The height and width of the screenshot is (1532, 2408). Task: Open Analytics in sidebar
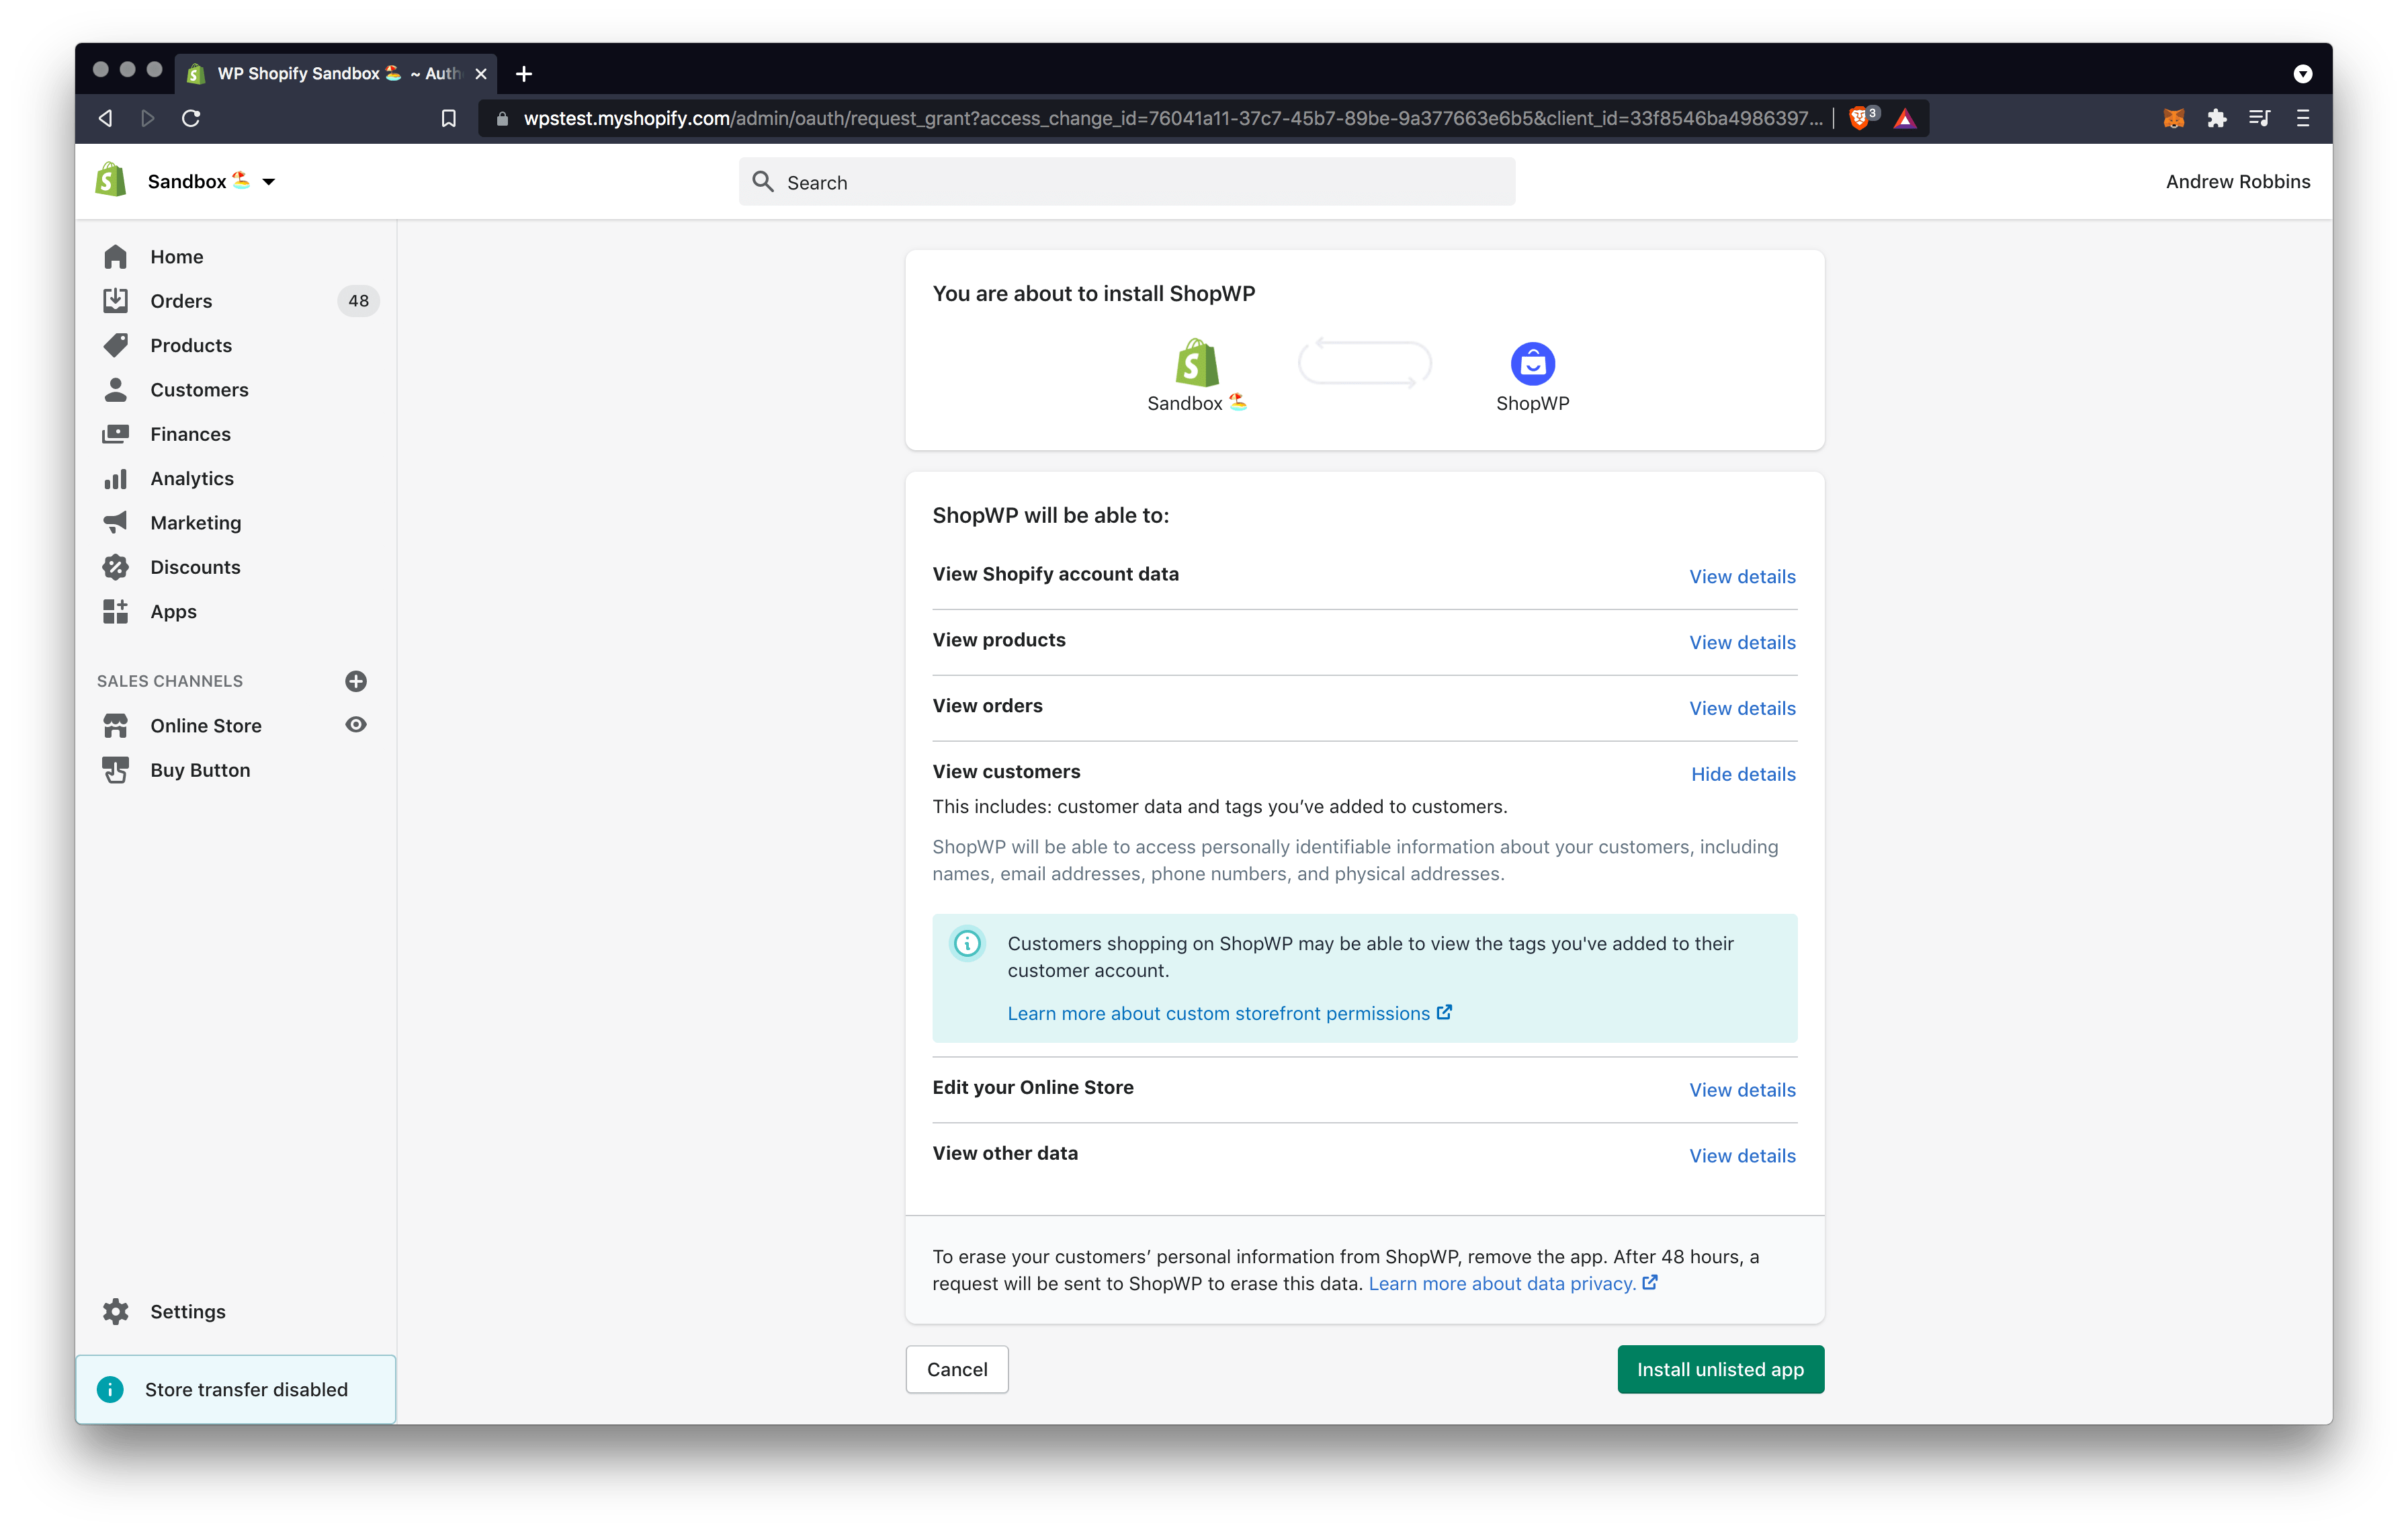(192, 478)
